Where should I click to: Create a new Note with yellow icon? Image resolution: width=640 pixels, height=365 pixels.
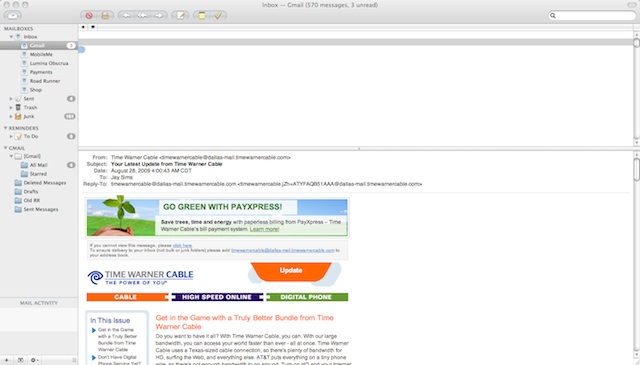pyautogui.click(x=202, y=16)
